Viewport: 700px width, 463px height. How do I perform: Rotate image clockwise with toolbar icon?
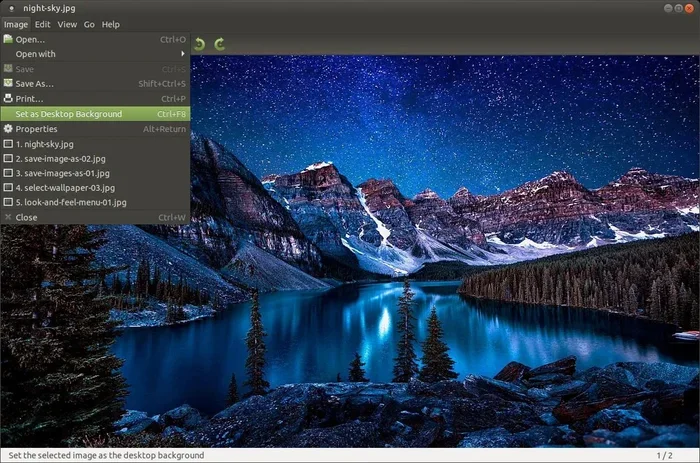click(219, 44)
